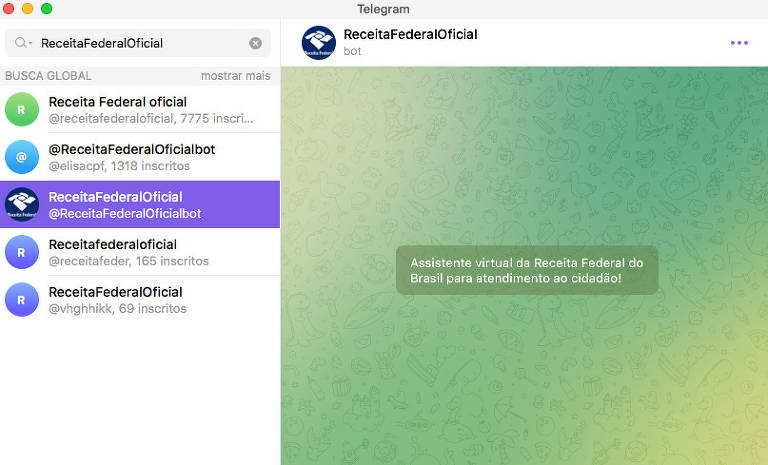The width and height of the screenshot is (768, 465).
Task: Select the '@vhghhikk, 69 inscritos' subtitle
Action: 118,309
